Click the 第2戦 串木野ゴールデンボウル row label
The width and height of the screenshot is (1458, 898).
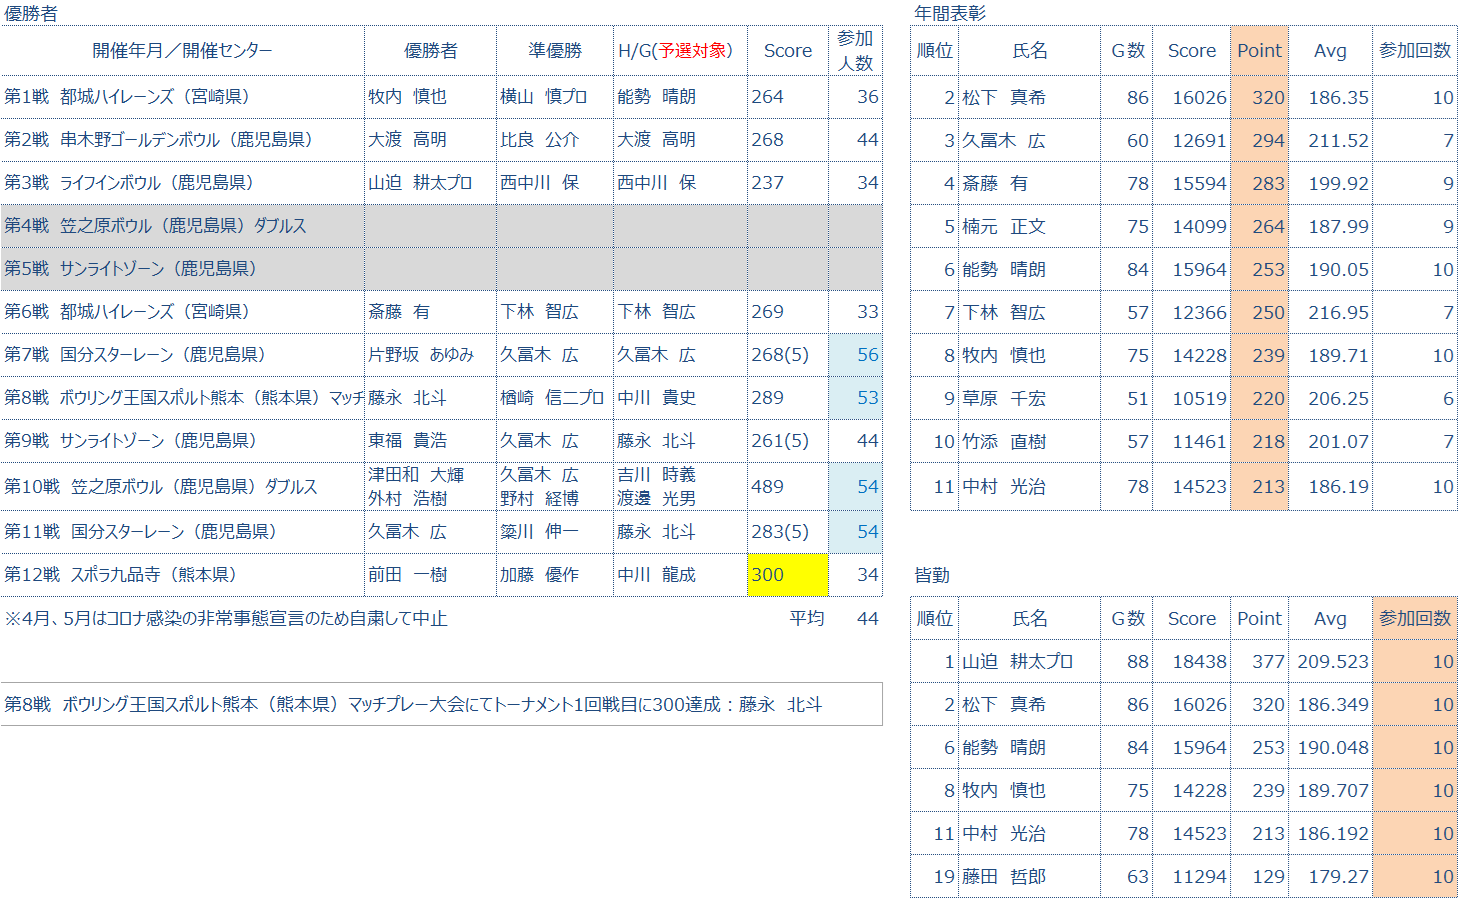tap(182, 140)
